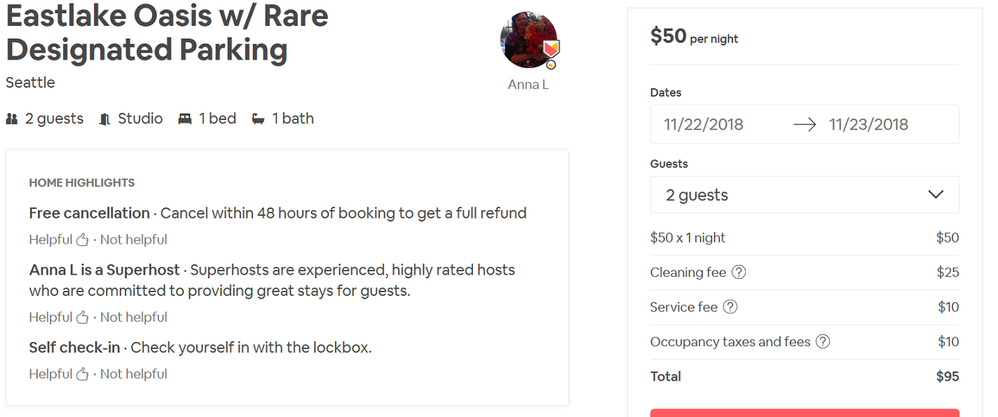Click the red booking button below Total
The height and width of the screenshot is (417, 998).
tap(804, 412)
